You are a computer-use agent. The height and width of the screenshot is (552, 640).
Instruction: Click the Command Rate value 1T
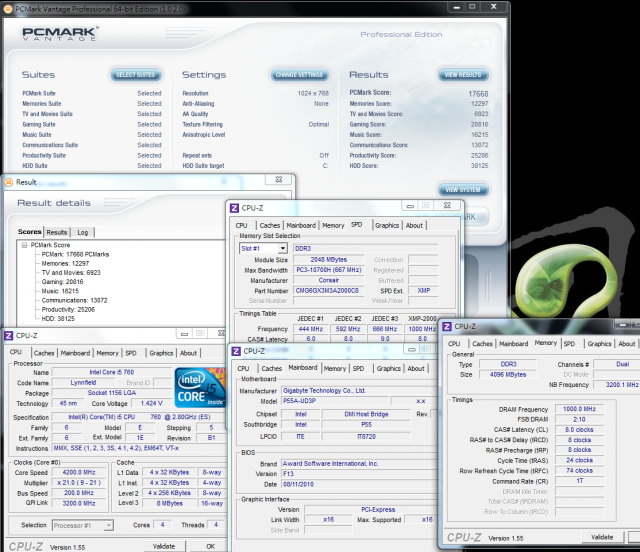[579, 481]
